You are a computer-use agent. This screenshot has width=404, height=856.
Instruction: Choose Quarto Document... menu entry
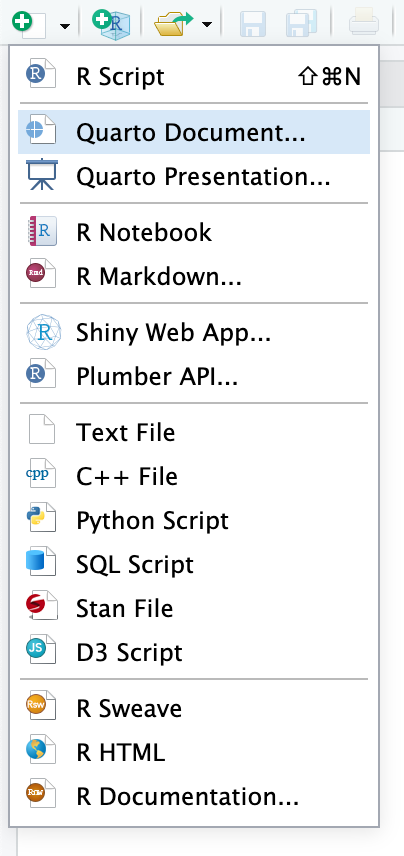coord(194,132)
